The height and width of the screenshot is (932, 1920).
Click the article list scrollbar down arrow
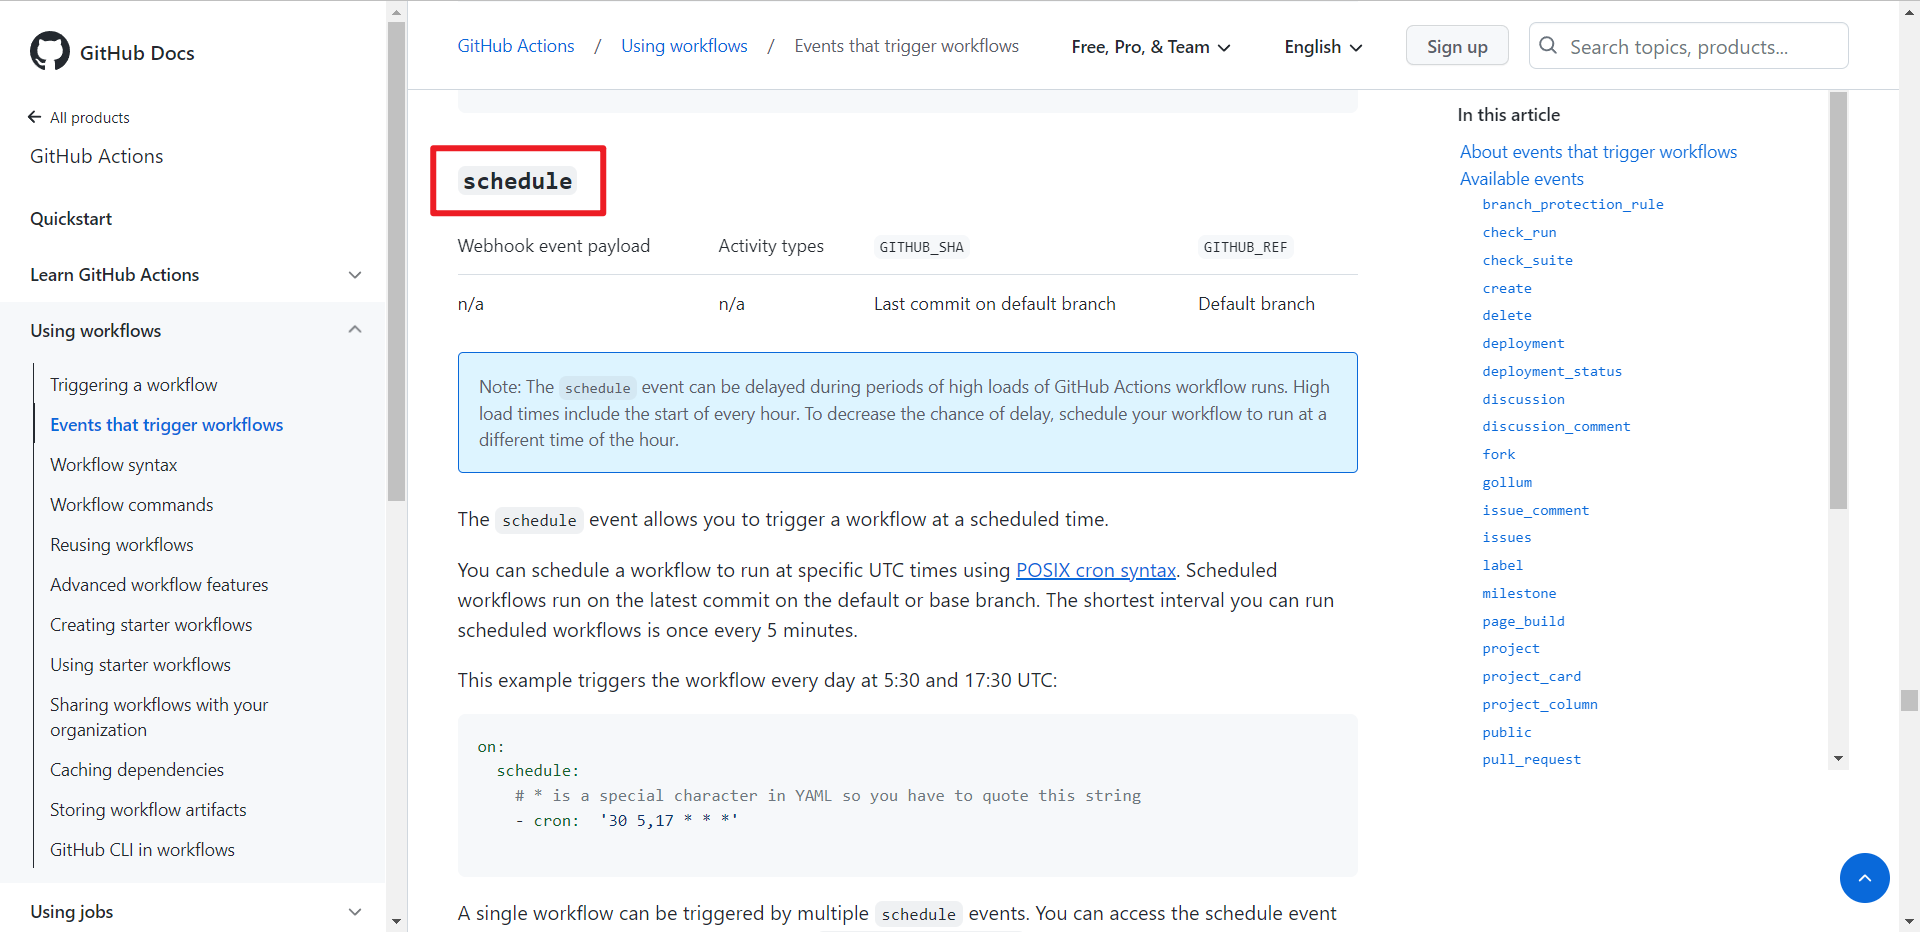[x=1838, y=759]
